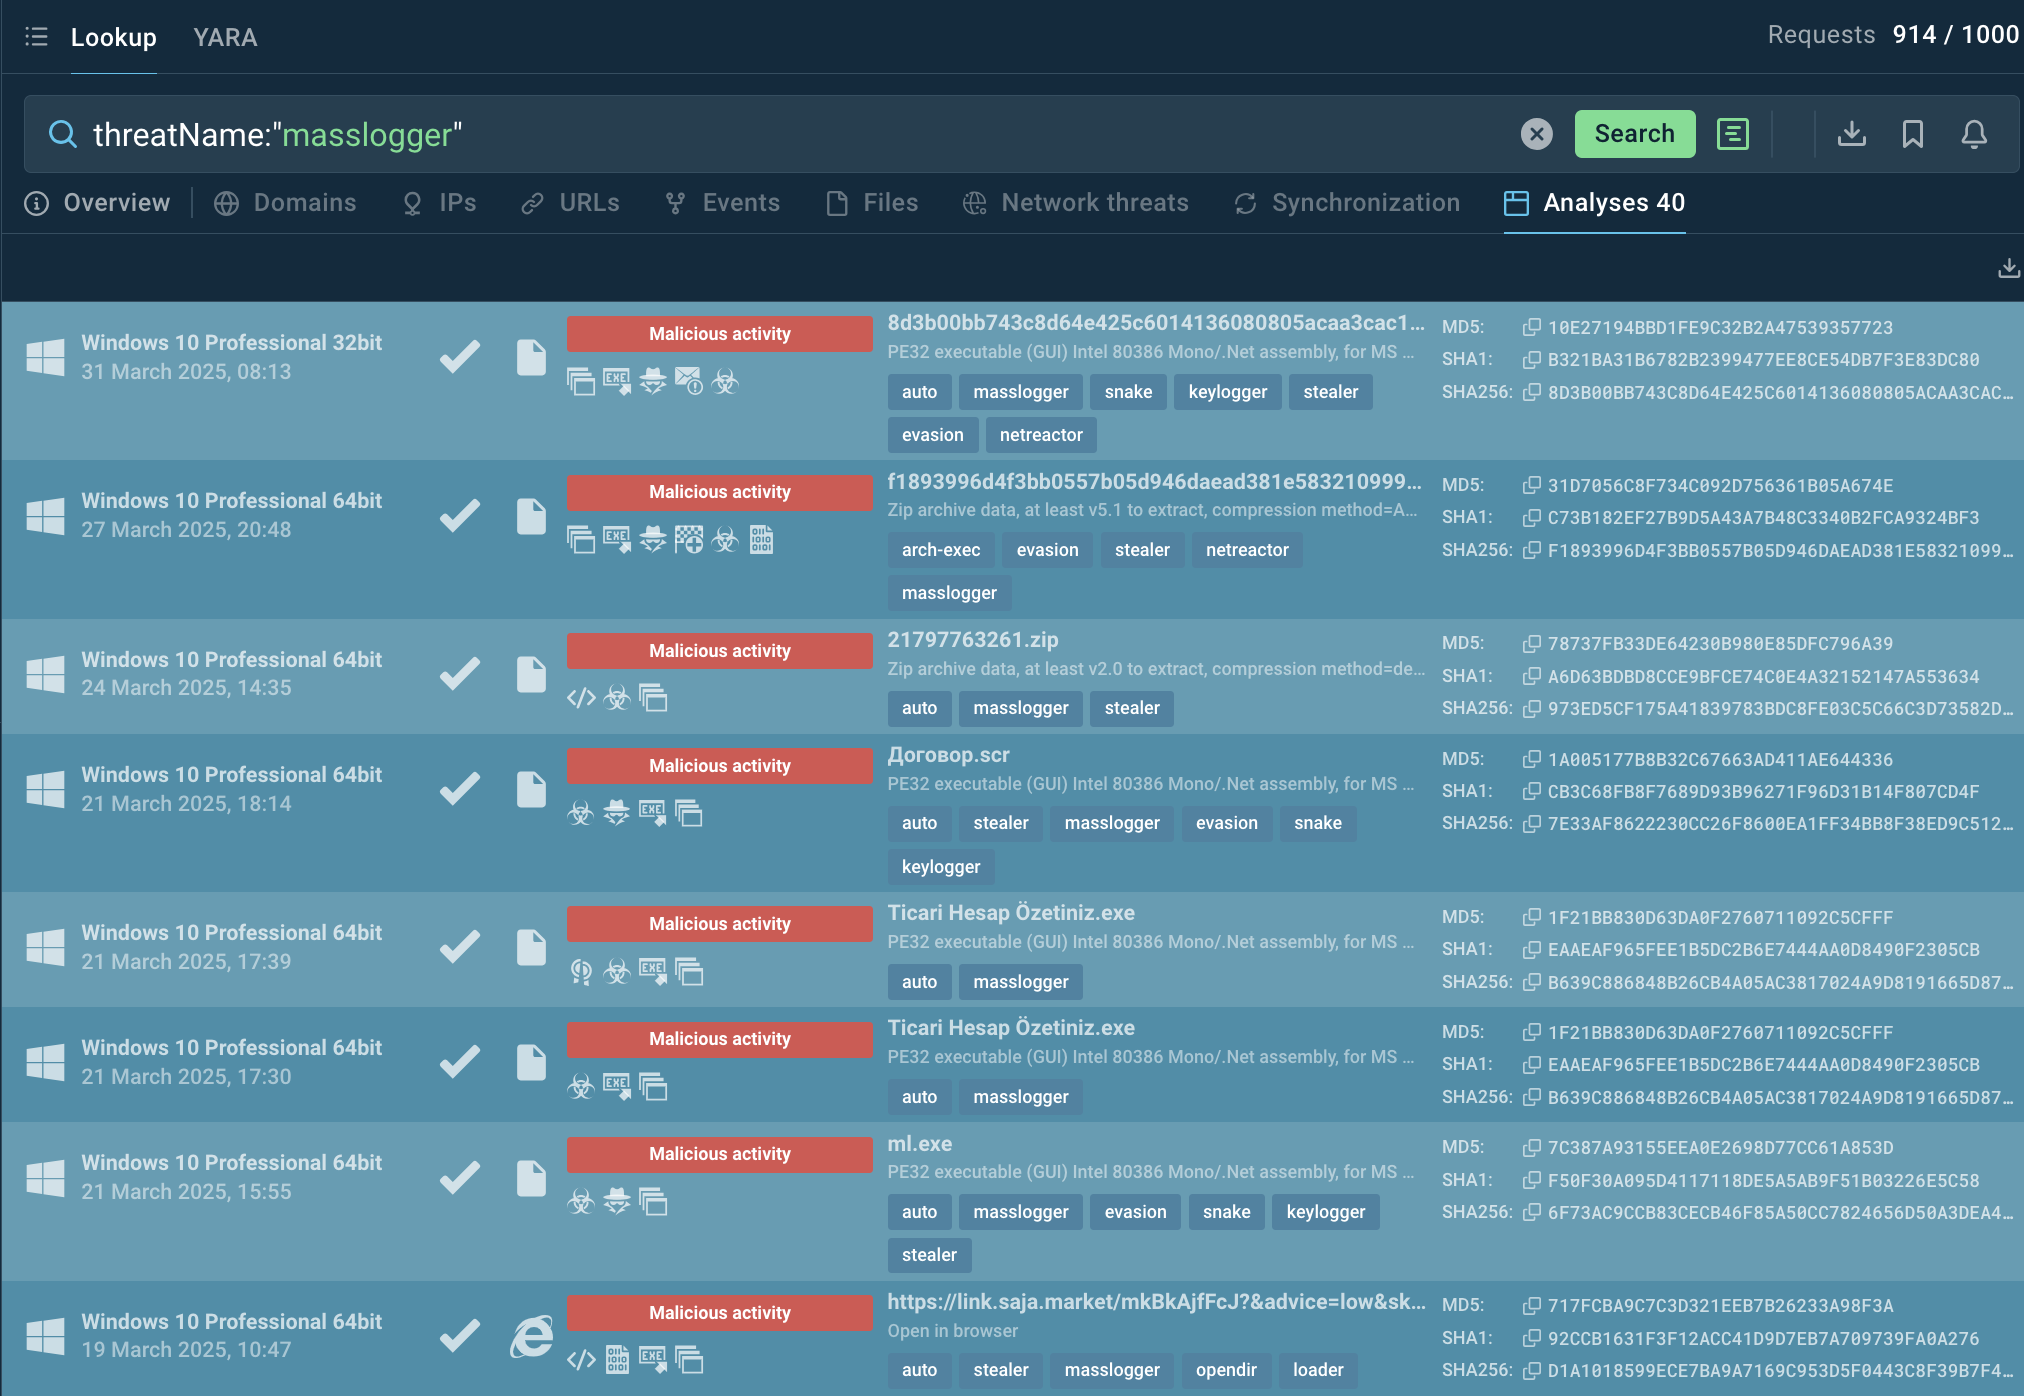Copy MD5 78737FB33DE64230 hash
The image size is (2024, 1396).
tap(1531, 643)
